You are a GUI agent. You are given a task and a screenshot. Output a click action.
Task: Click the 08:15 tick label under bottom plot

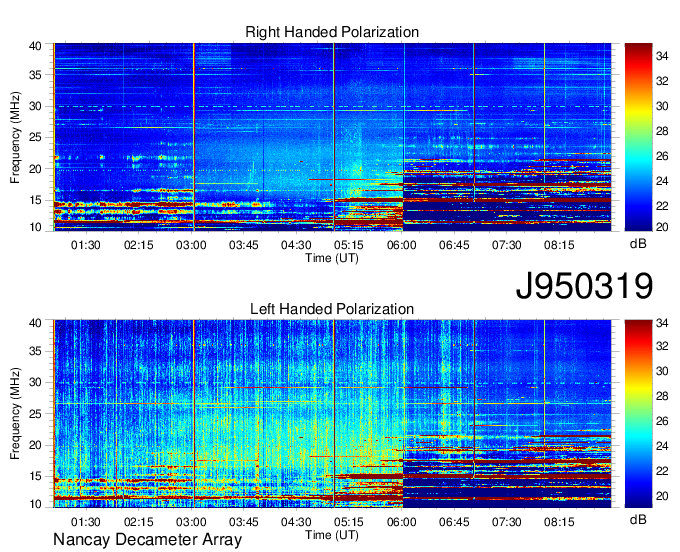[559, 522]
